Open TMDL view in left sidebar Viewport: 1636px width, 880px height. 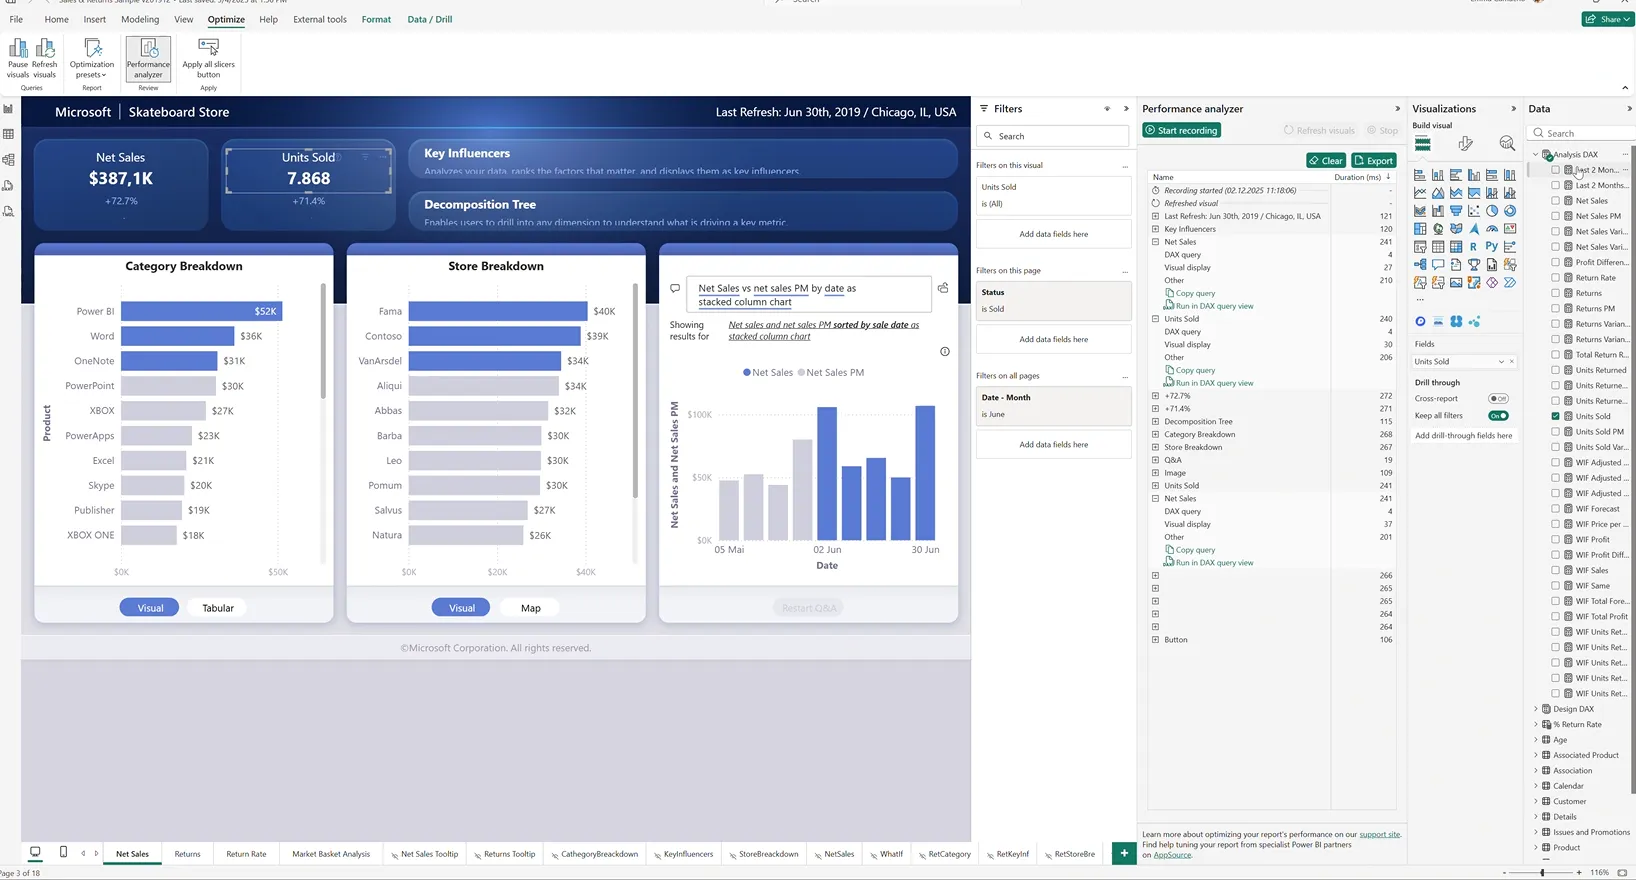pyautogui.click(x=9, y=212)
